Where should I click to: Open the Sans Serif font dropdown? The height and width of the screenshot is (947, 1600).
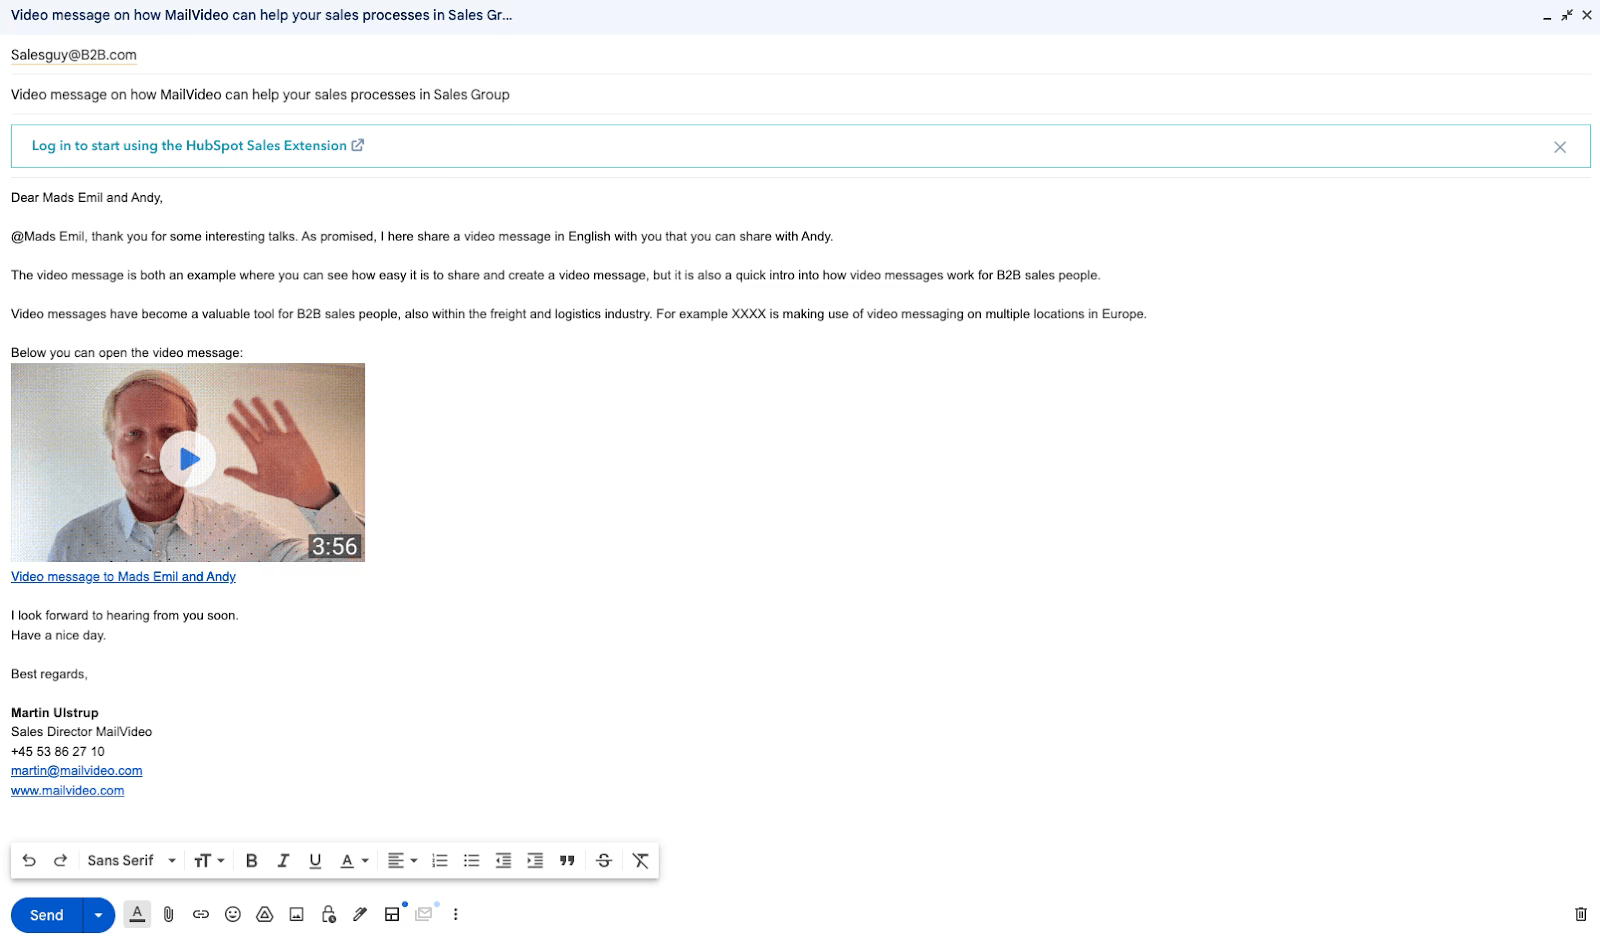(x=131, y=860)
